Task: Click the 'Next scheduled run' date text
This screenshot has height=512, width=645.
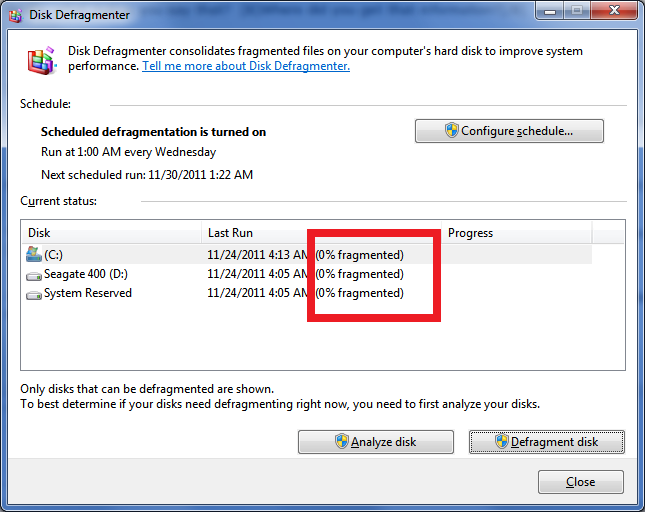Action: pos(147,175)
